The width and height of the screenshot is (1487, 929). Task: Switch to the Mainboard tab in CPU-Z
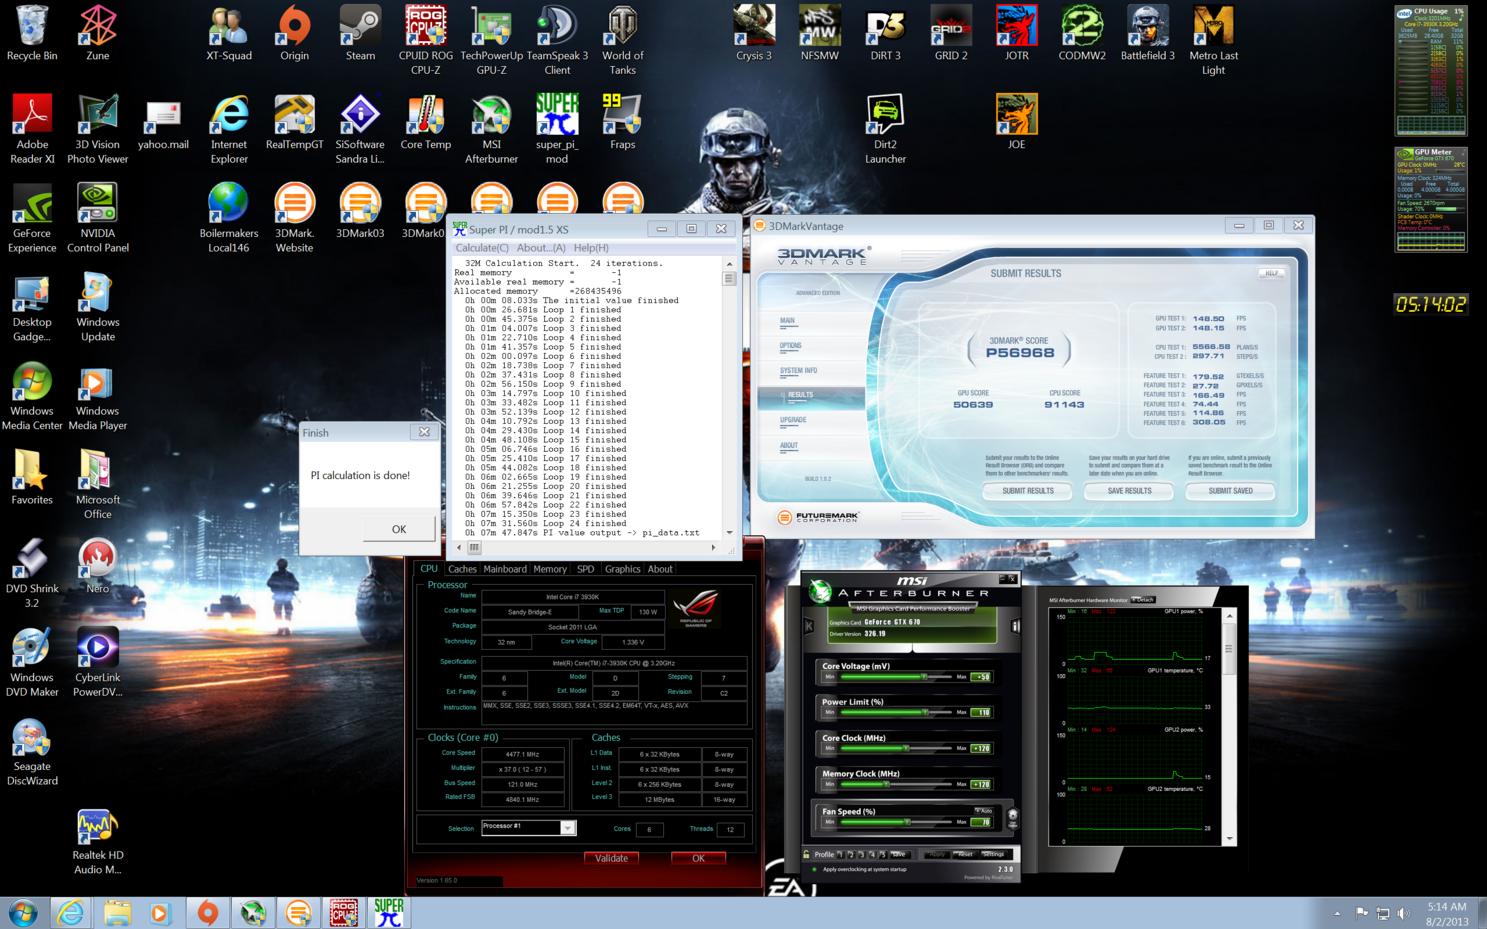coord(505,569)
